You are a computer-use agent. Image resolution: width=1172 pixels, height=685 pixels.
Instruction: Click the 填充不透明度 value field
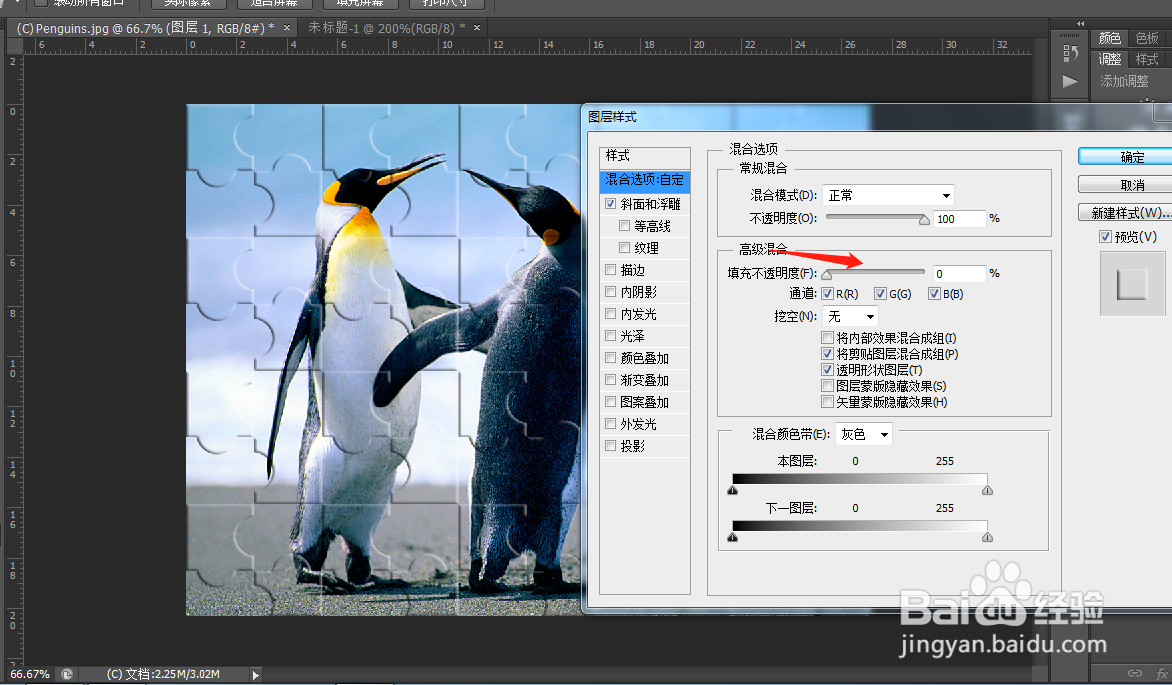(x=960, y=274)
